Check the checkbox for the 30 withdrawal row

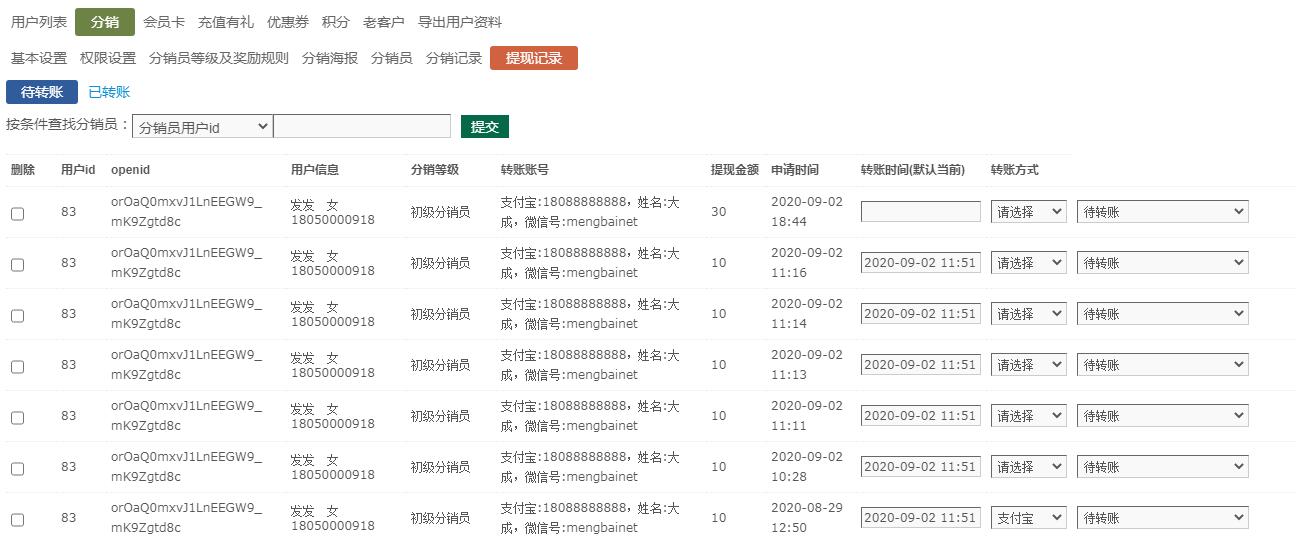(17, 214)
